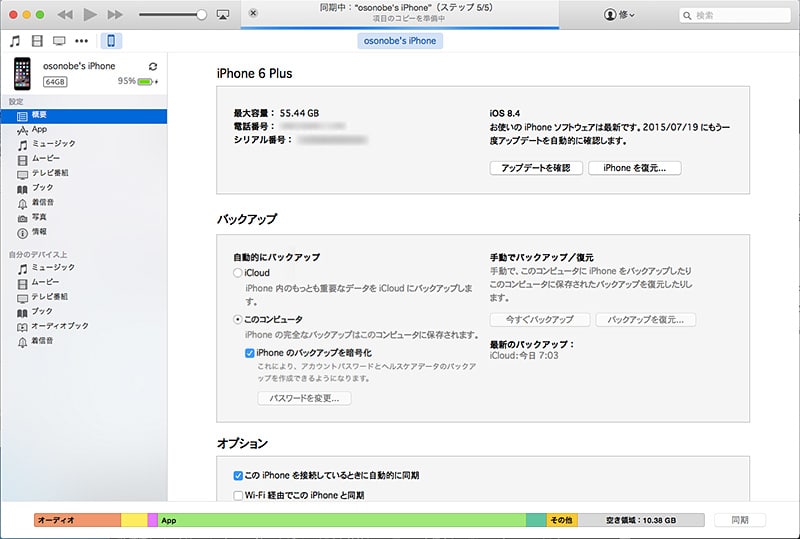
Task: Open the Music library icon in toolbar
Action: pos(15,41)
